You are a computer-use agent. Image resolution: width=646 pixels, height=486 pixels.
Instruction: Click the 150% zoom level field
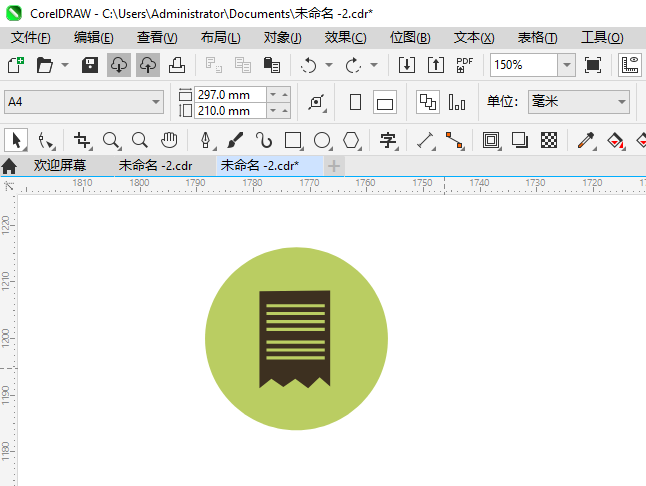click(x=524, y=65)
